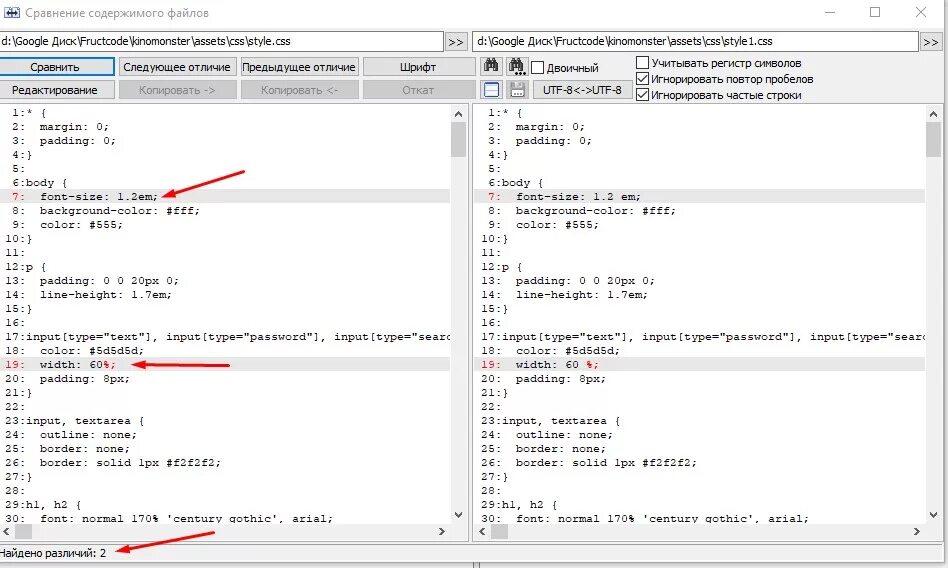Click right pane vertical scrollbar up arrow
Screen dimensions: 948x568
click(933, 114)
